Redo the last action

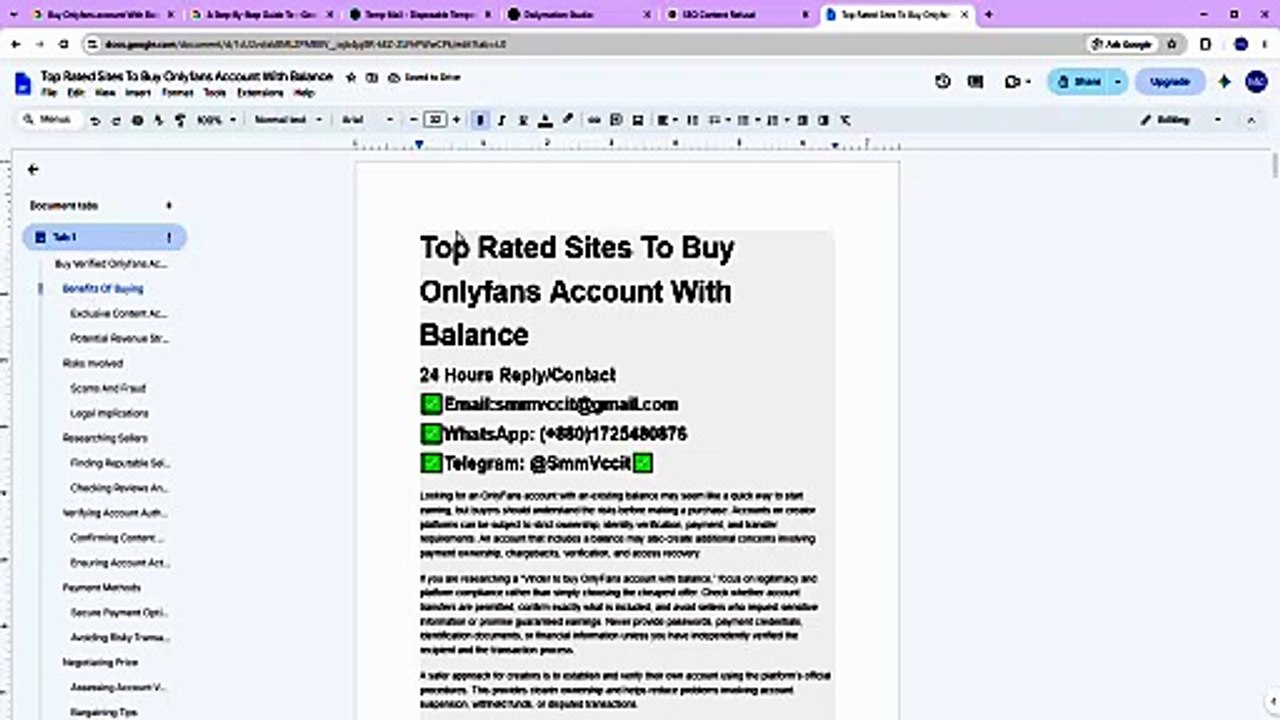[116, 120]
